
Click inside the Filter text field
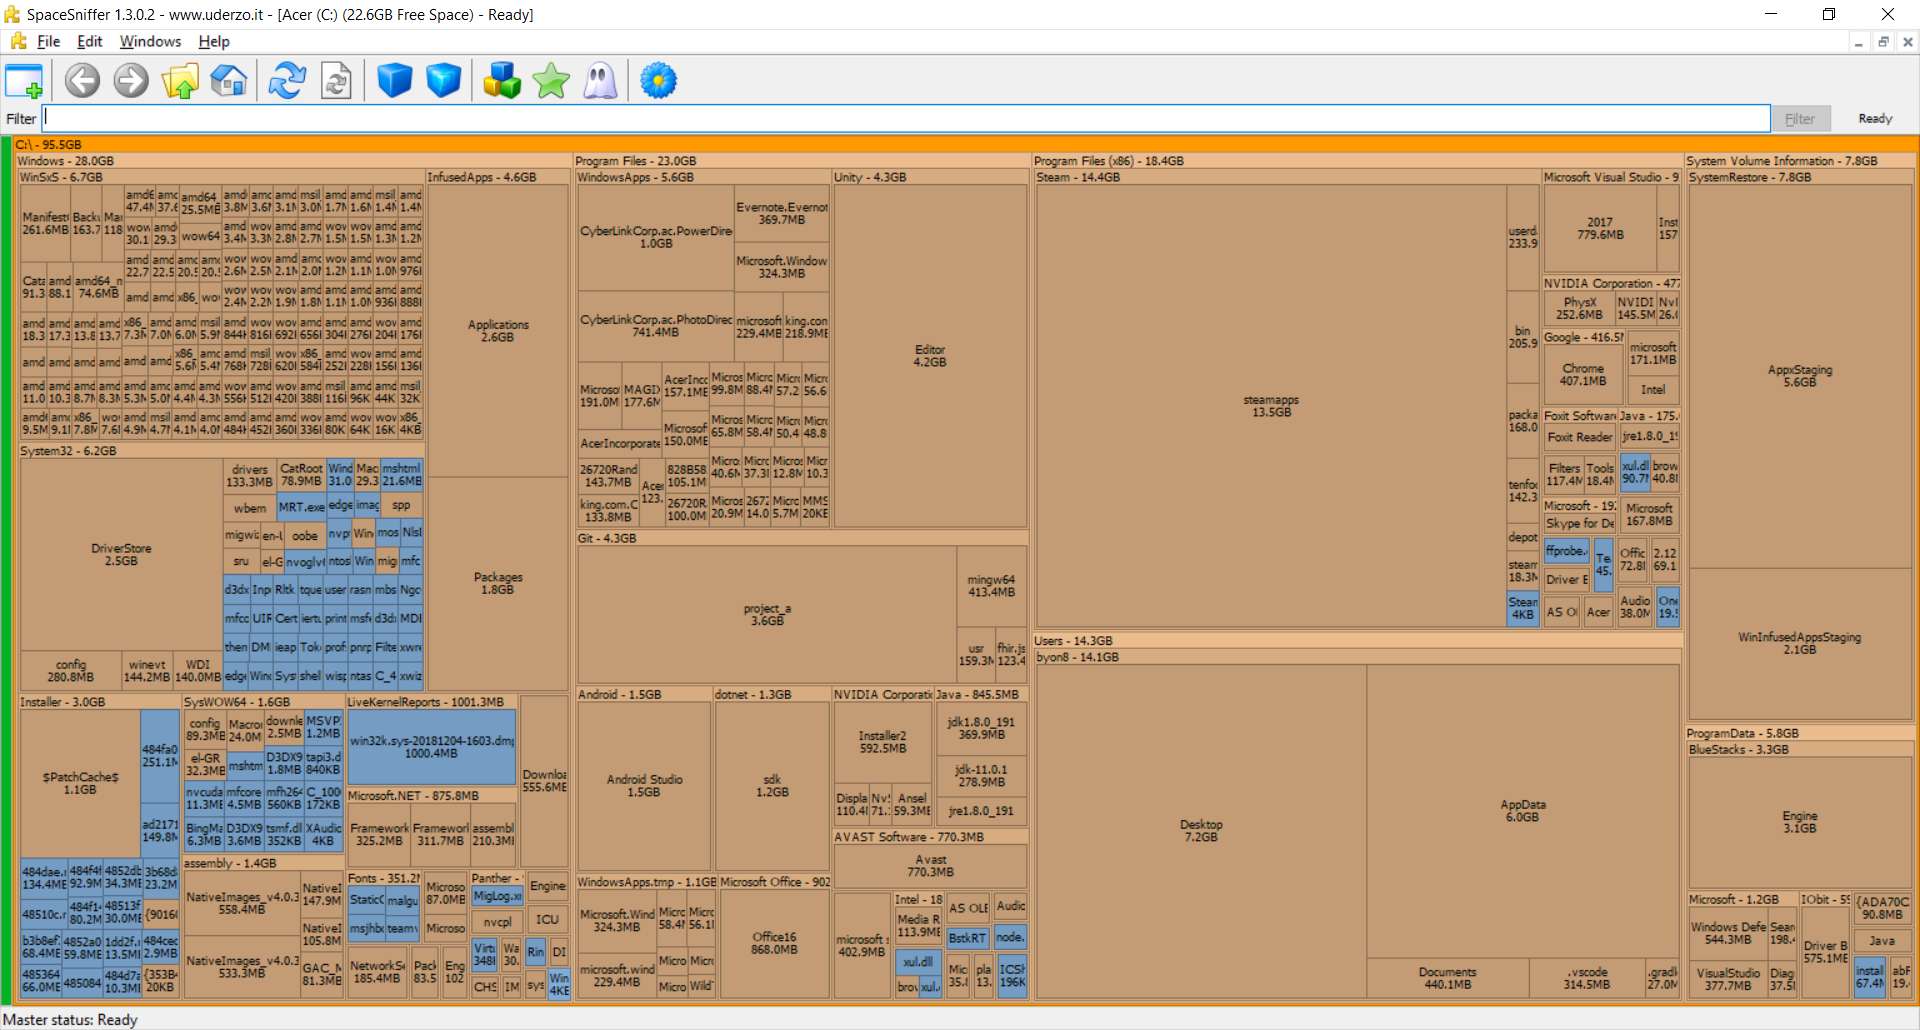[906, 118]
